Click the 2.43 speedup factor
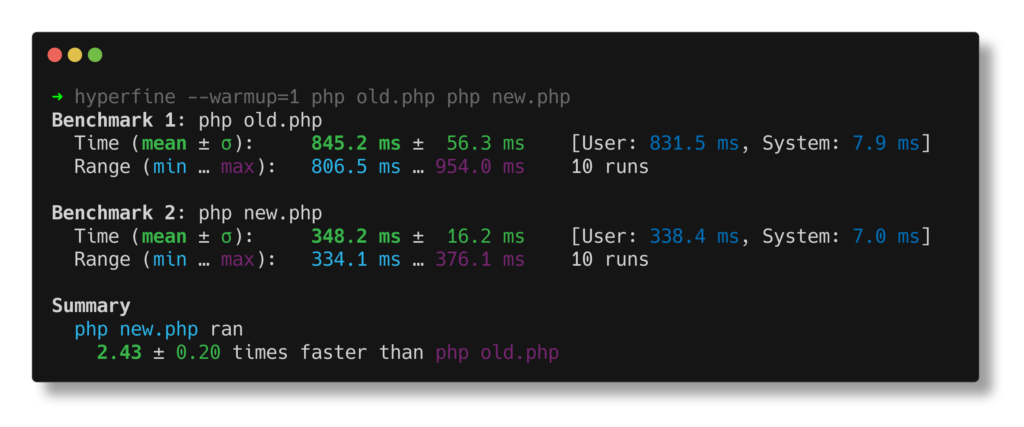1024x427 pixels. point(119,353)
